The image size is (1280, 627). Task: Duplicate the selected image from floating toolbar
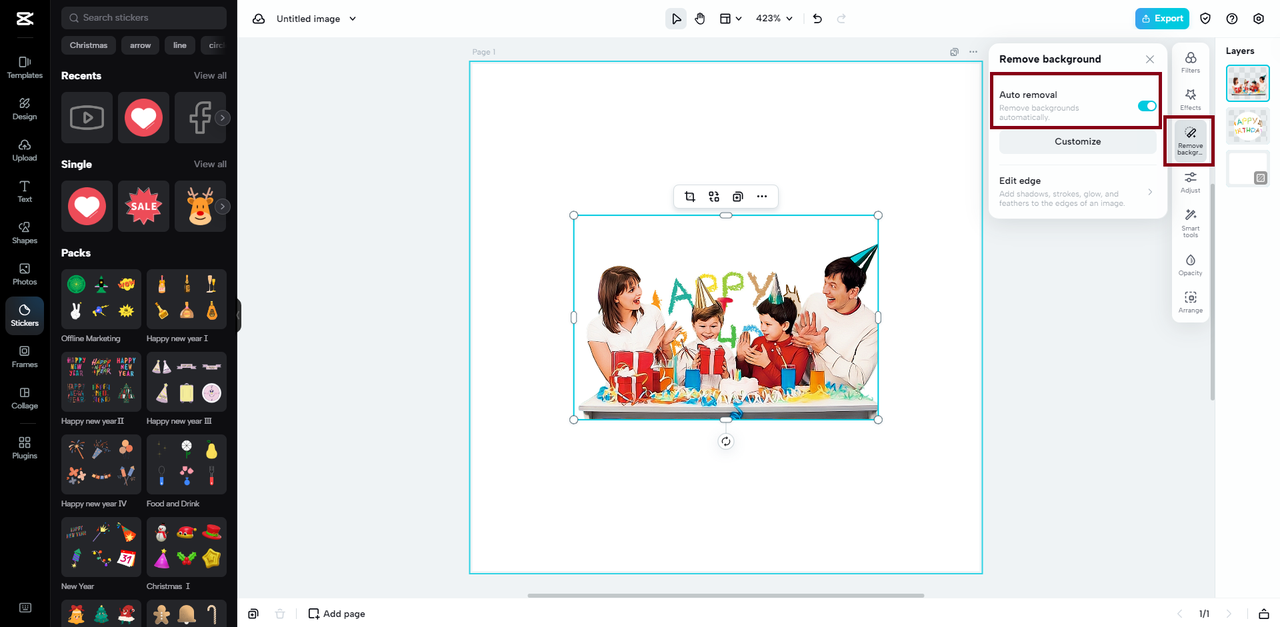point(738,197)
